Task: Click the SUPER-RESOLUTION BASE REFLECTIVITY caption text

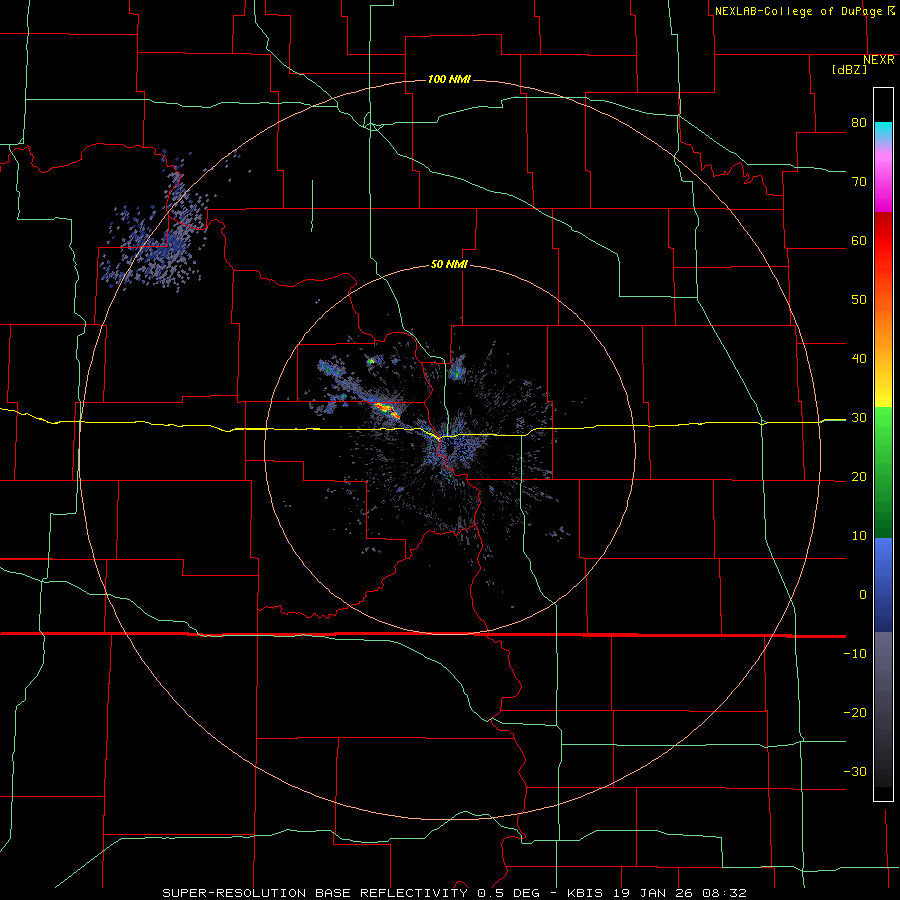Action: coord(315,893)
